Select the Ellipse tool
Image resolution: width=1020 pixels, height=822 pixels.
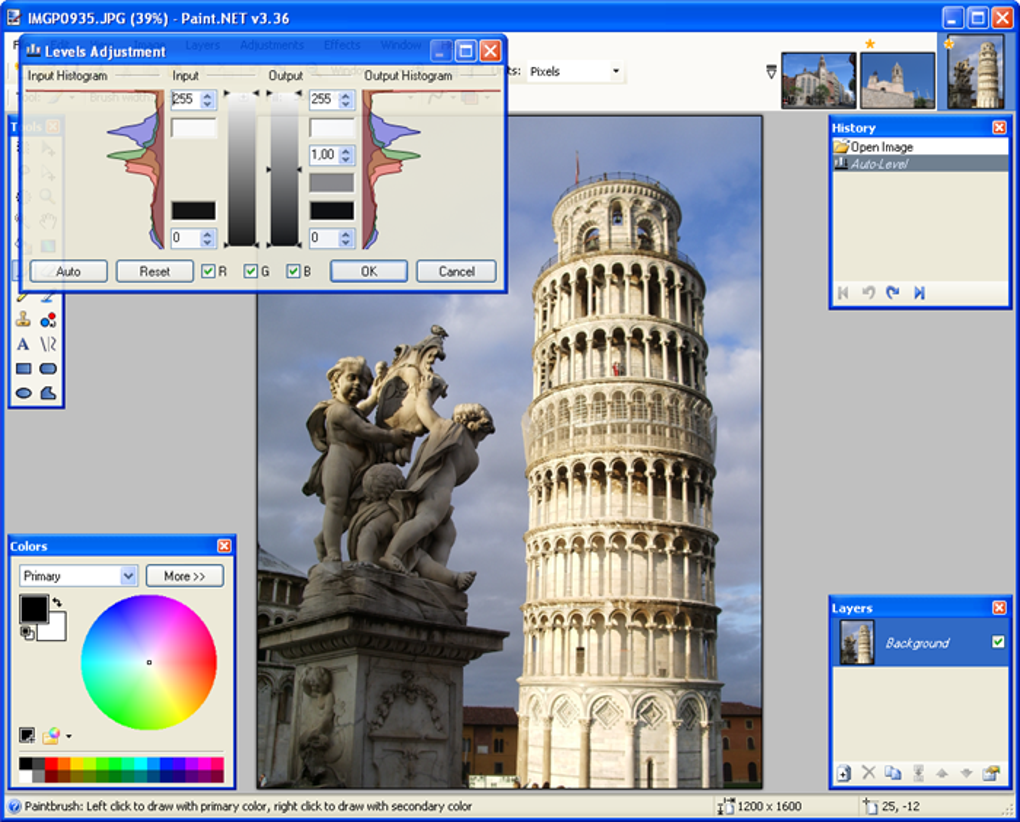pyautogui.click(x=23, y=393)
